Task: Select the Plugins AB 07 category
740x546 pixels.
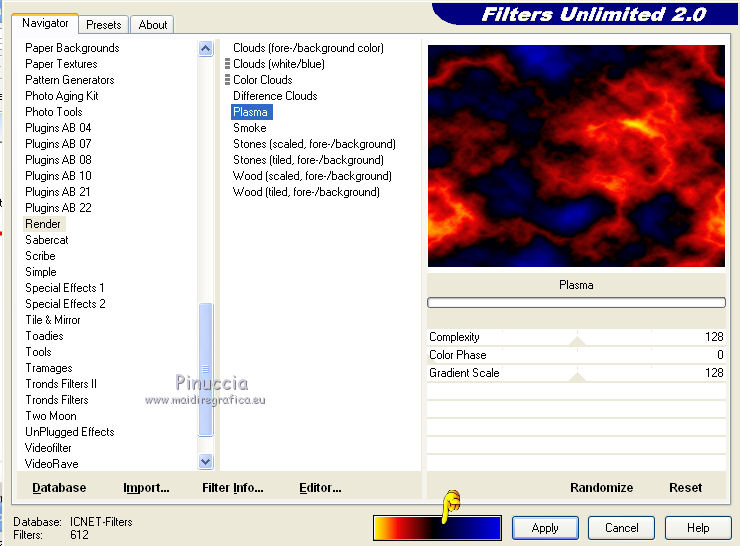Action: (58, 143)
